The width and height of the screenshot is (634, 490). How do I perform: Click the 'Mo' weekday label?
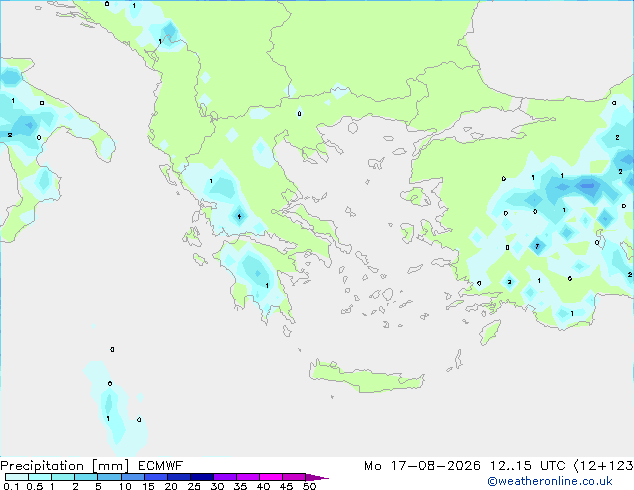[373, 466]
